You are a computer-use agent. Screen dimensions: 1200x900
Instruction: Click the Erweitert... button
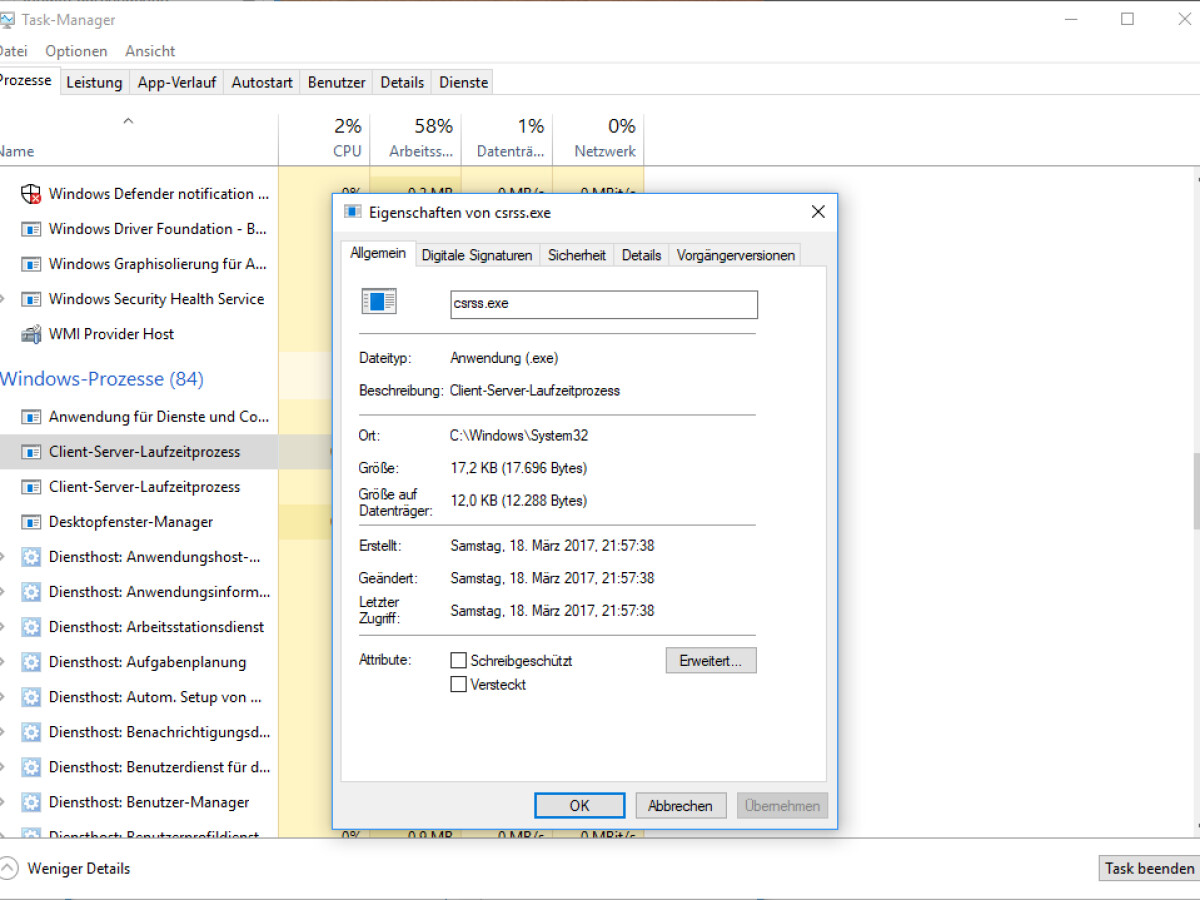[710, 661]
